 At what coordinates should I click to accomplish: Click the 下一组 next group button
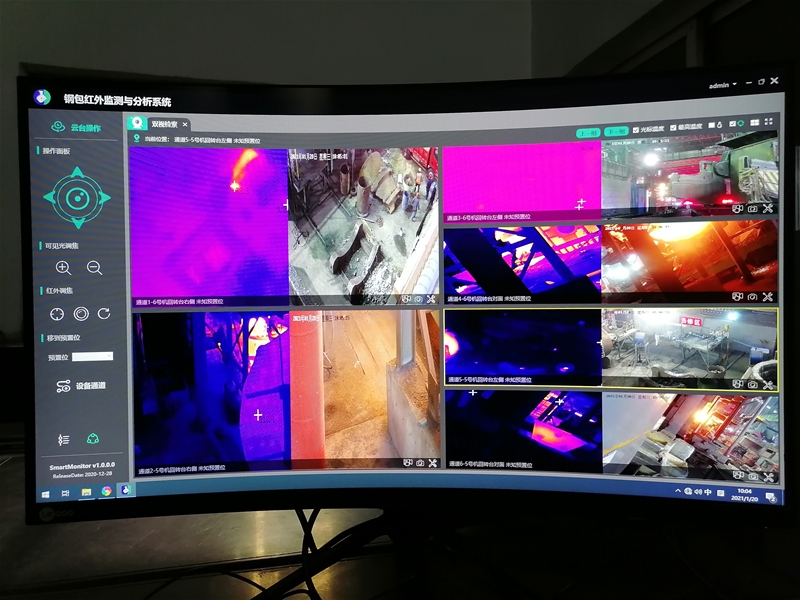[x=616, y=131]
